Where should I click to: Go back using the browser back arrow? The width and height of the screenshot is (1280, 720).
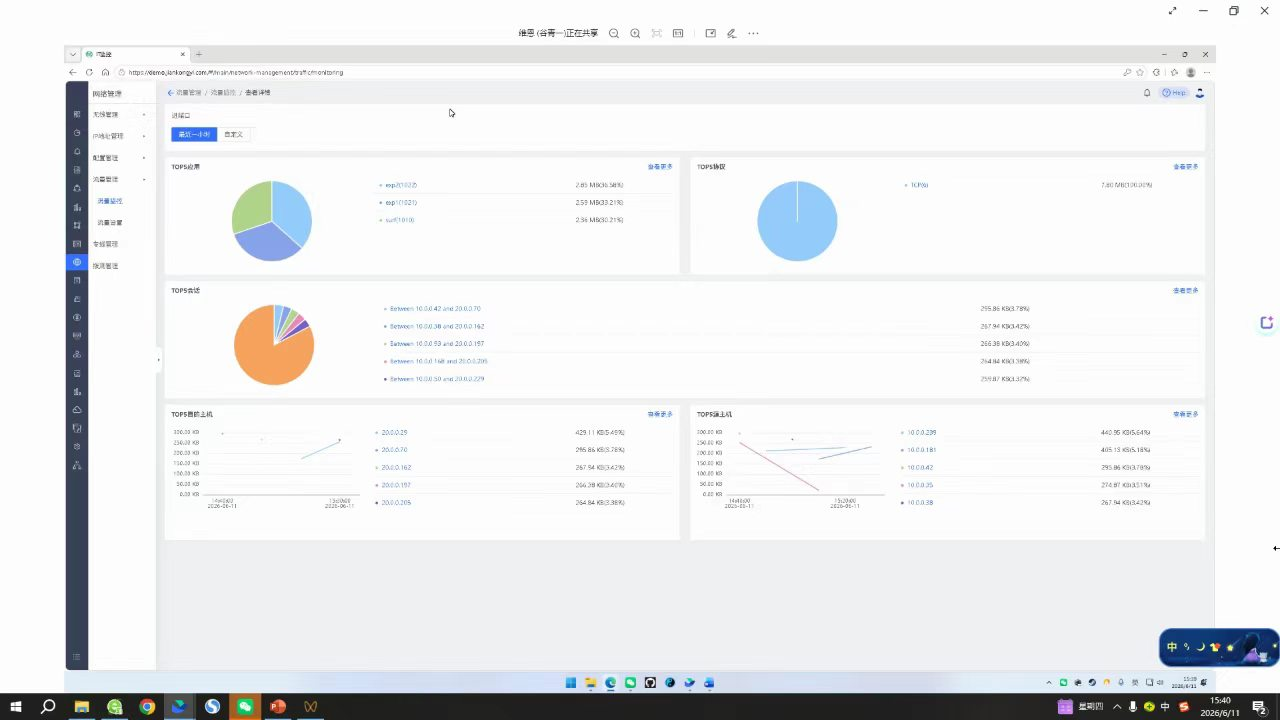click(x=72, y=72)
